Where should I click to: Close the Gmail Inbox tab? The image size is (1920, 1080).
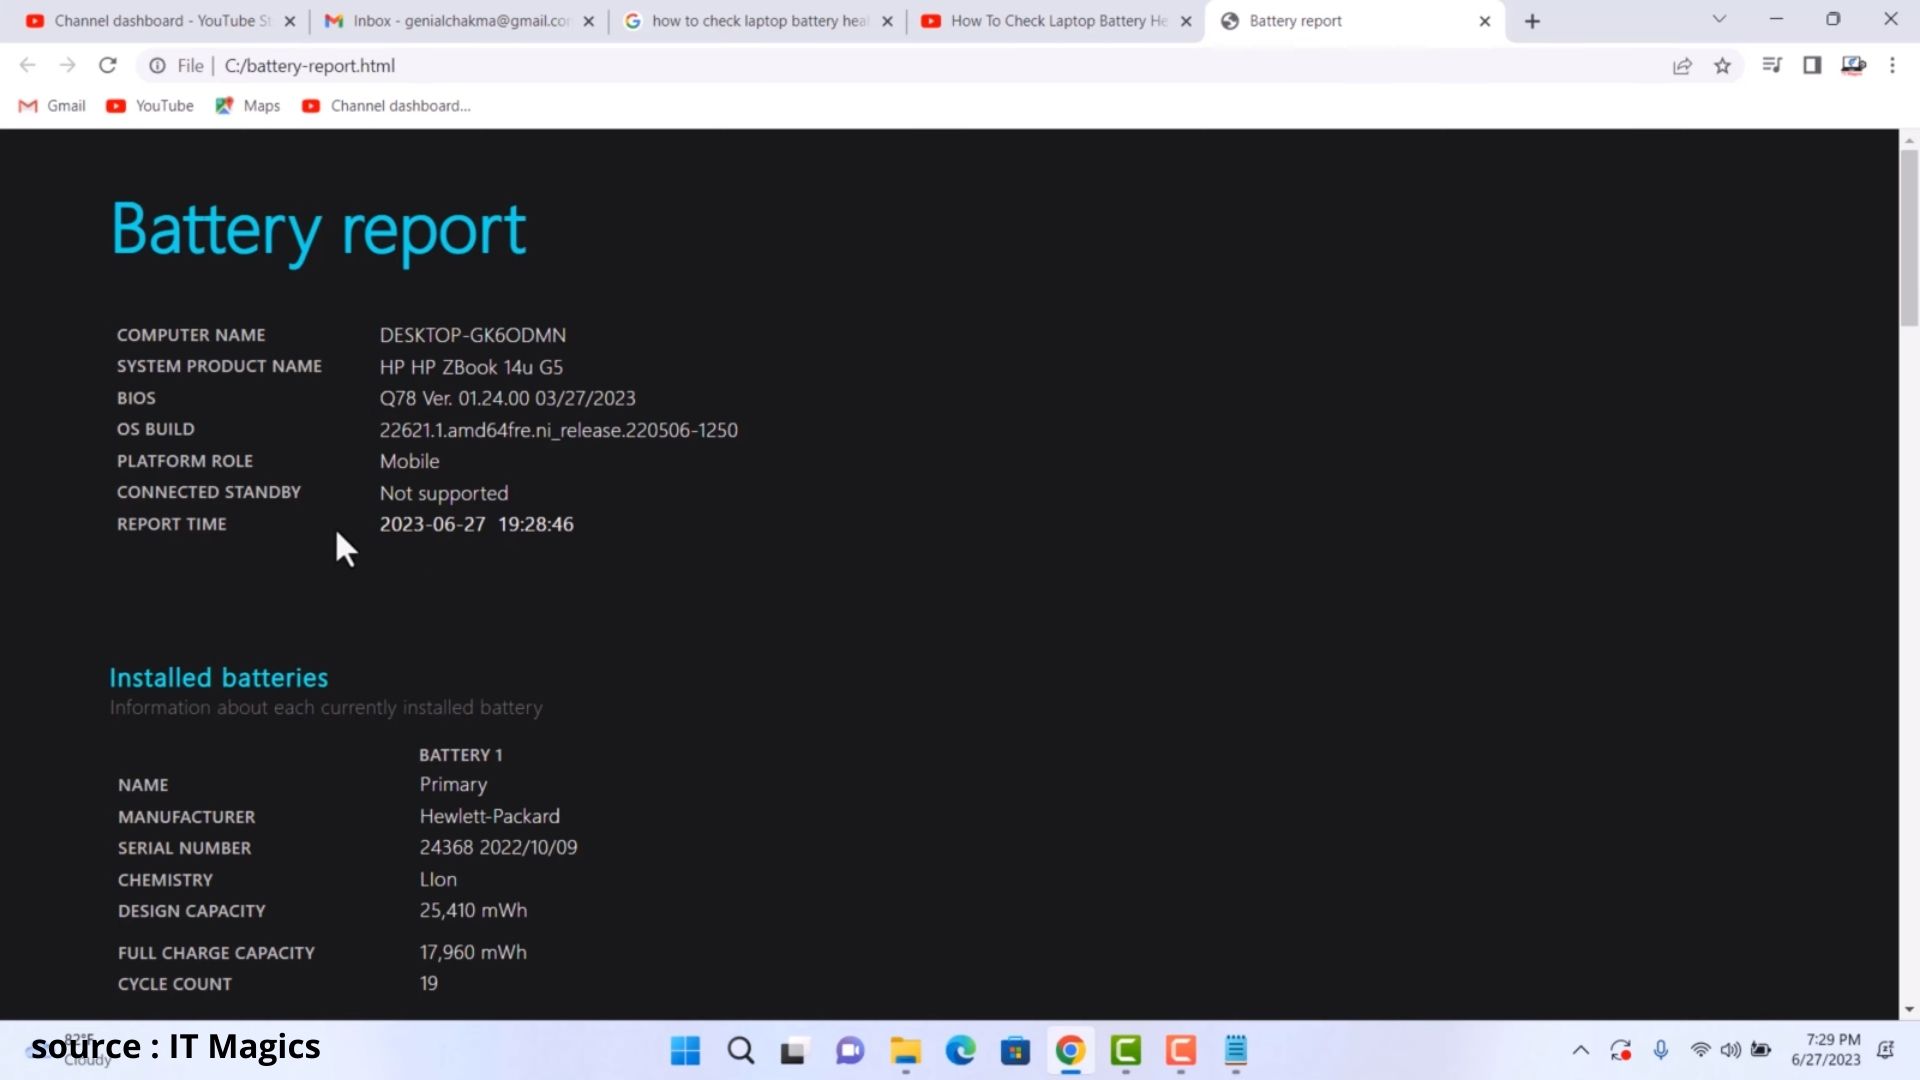(588, 21)
